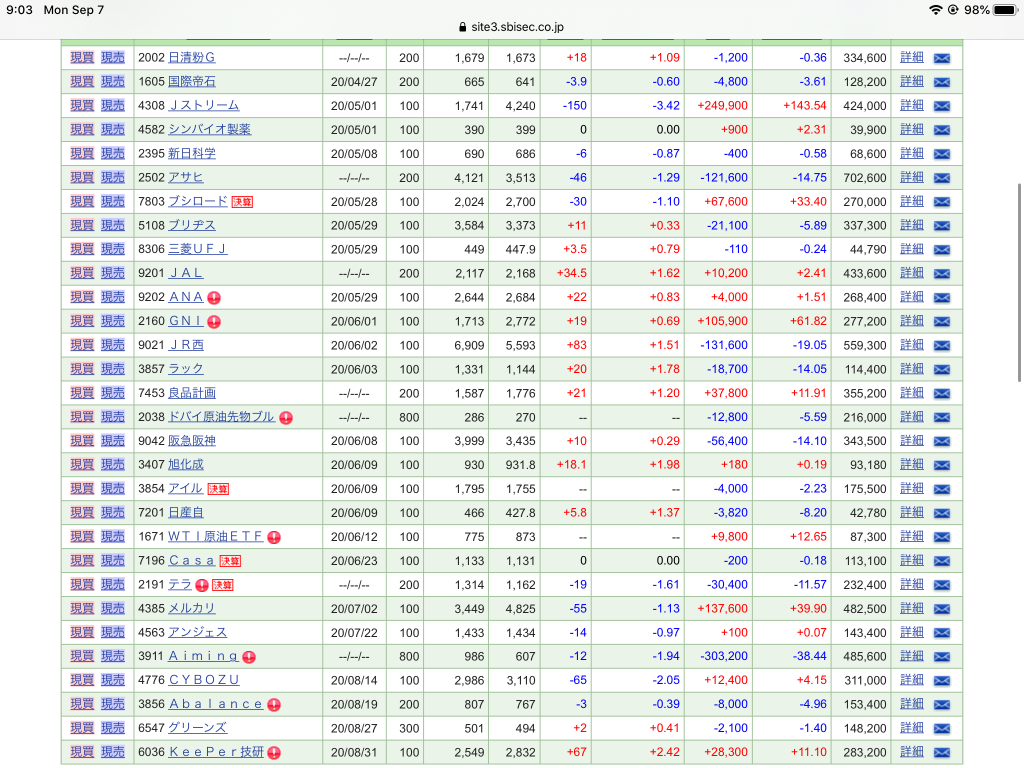The image size is (1024, 768).
Task: Click mail icon in the ブシロード row
Action: (941, 202)
